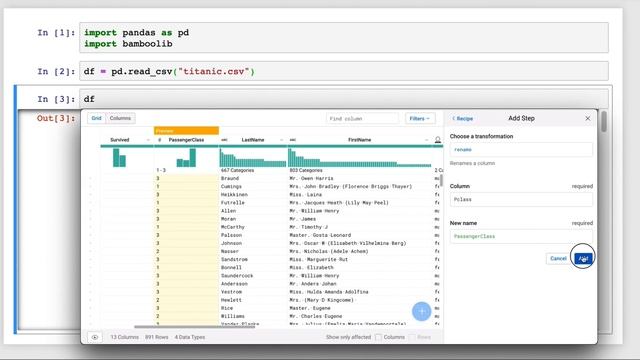The image size is (640, 360).
Task: Switch to the Grid tab
Action: pyautogui.click(x=96, y=118)
